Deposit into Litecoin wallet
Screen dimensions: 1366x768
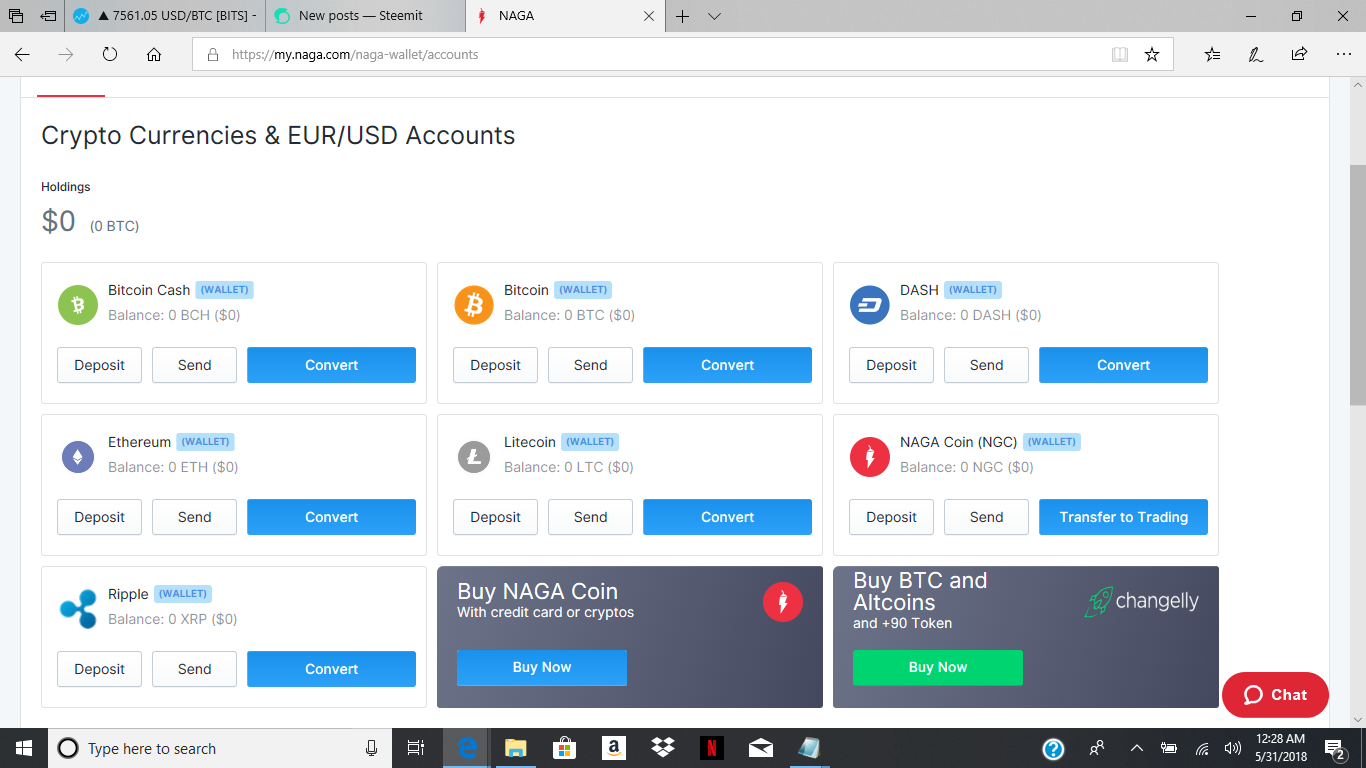(x=495, y=517)
